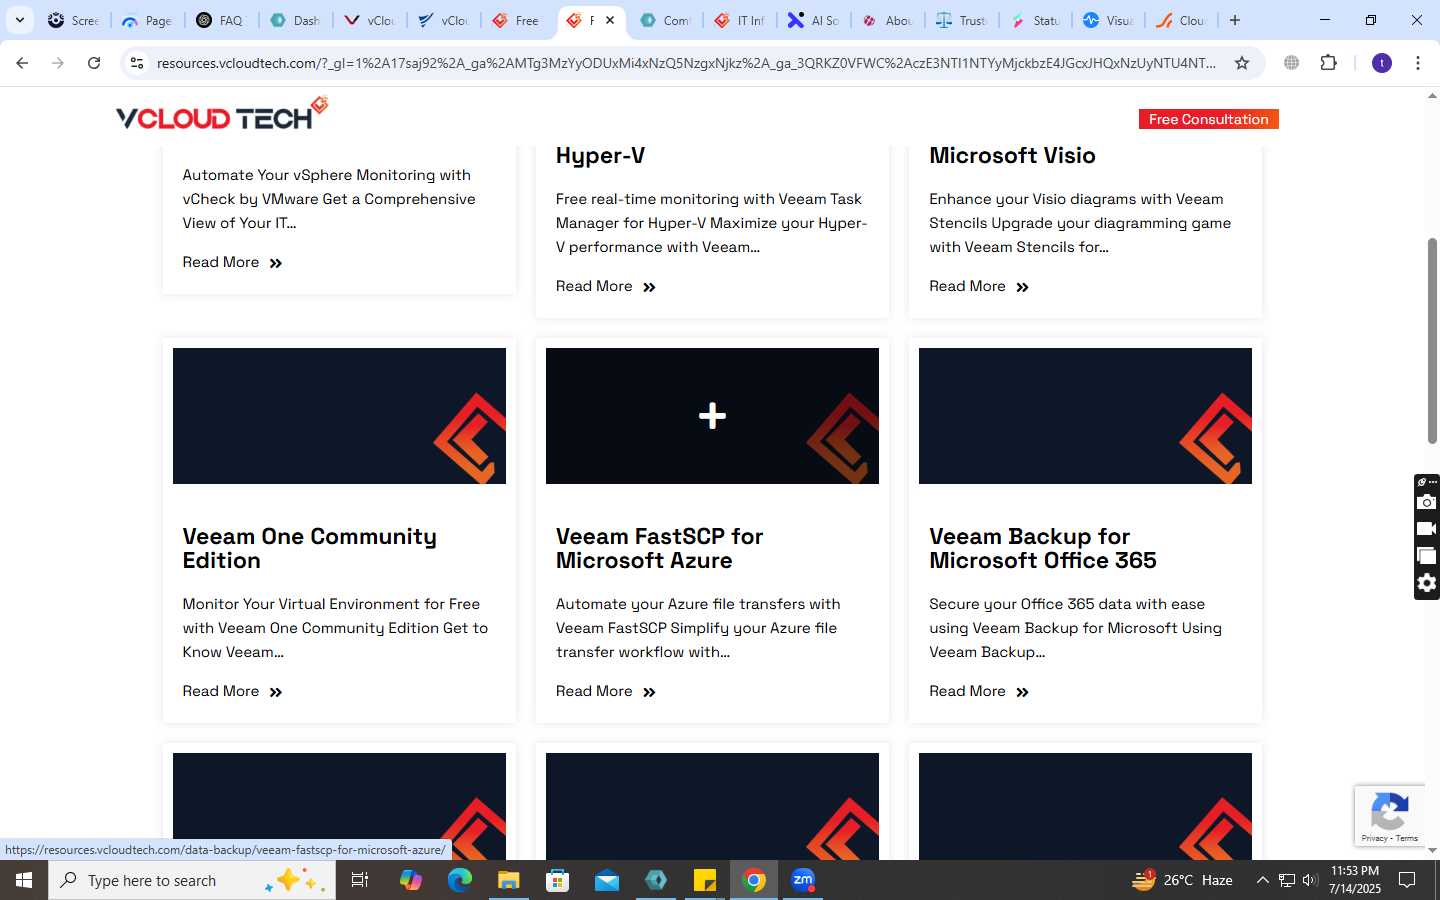This screenshot has height=900, width=1440.
Task: Open a new browser tab
Action: click(x=1235, y=20)
